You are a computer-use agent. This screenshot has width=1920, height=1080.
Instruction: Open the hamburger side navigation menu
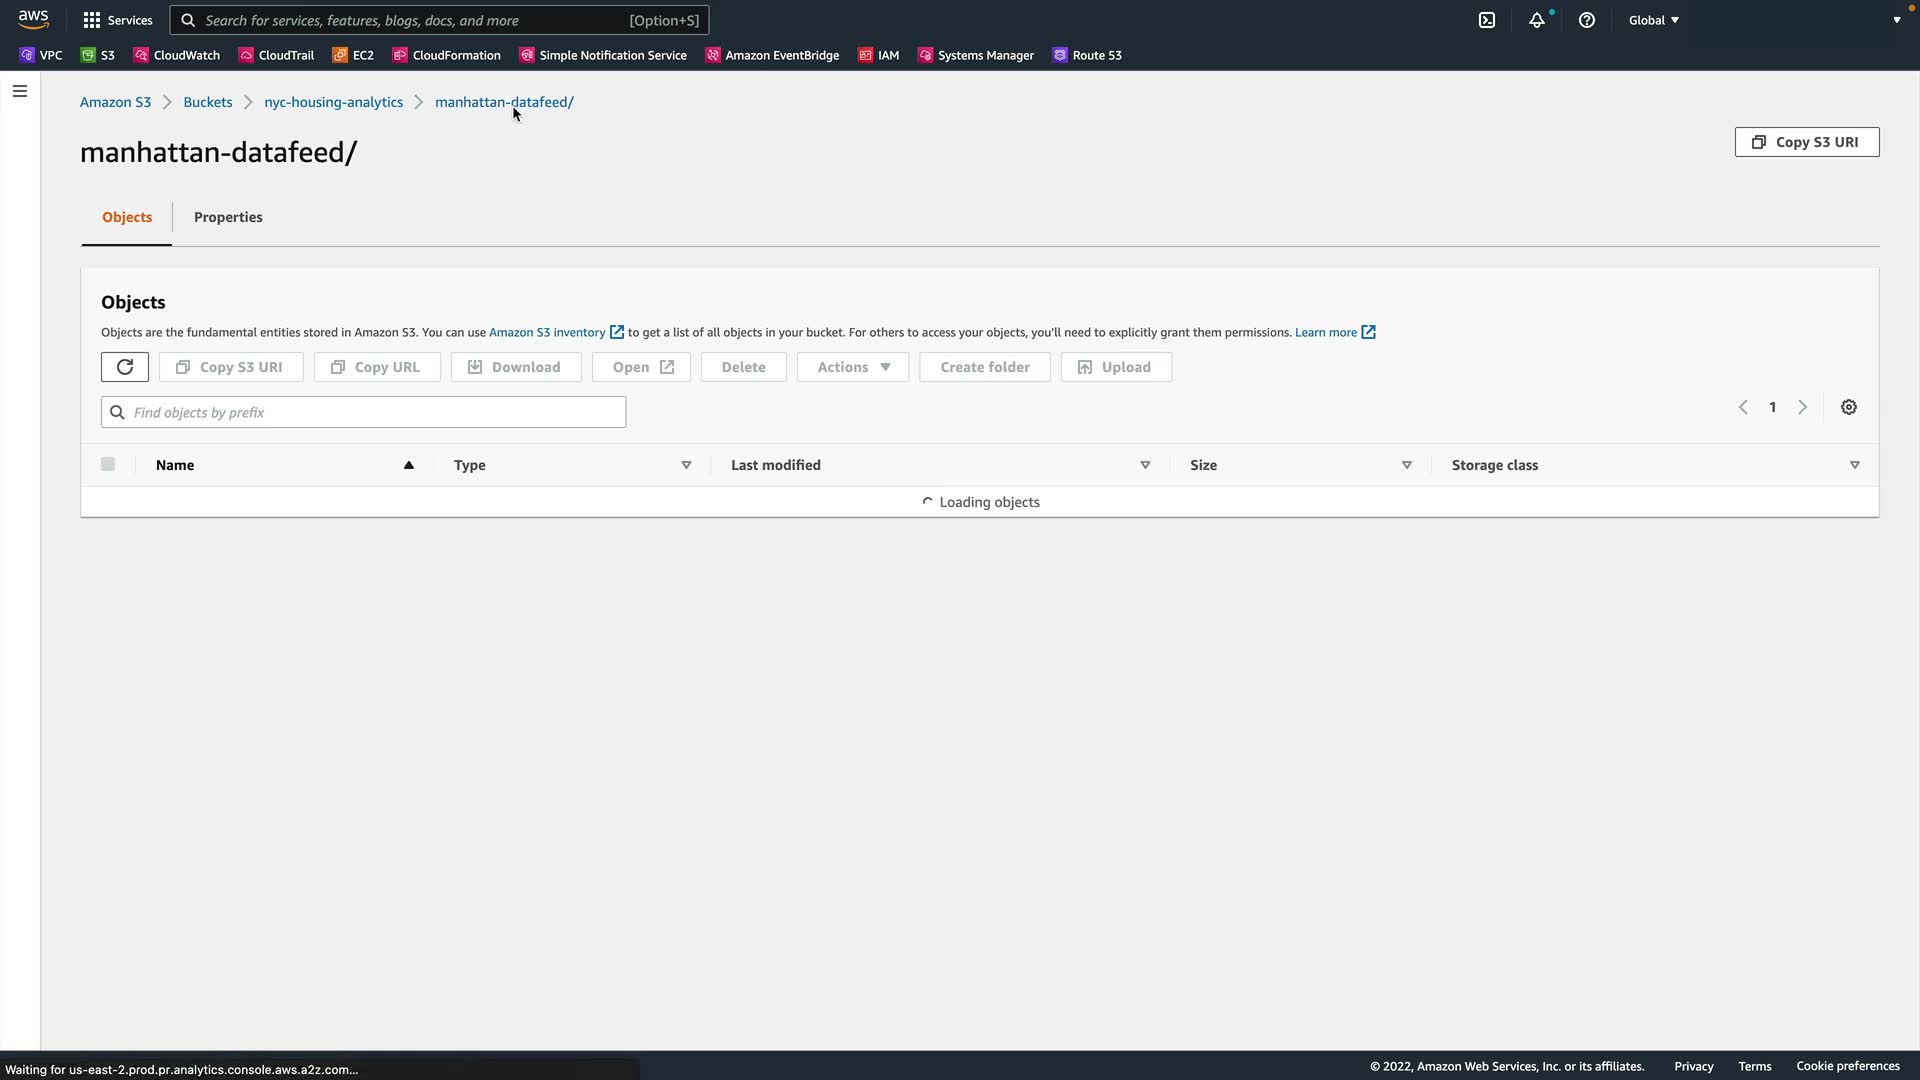click(x=20, y=91)
